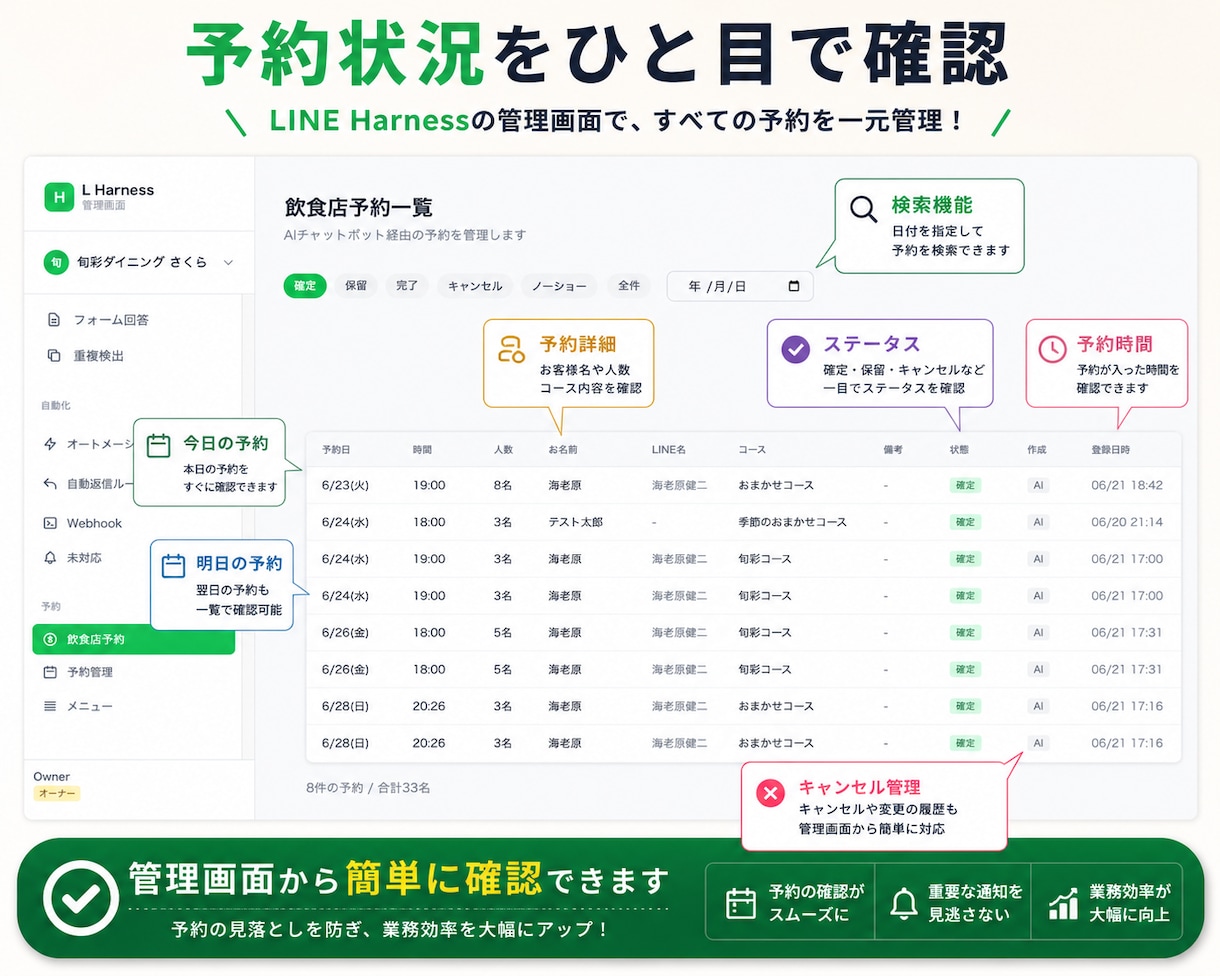Click the オーナー role badge

(56, 793)
